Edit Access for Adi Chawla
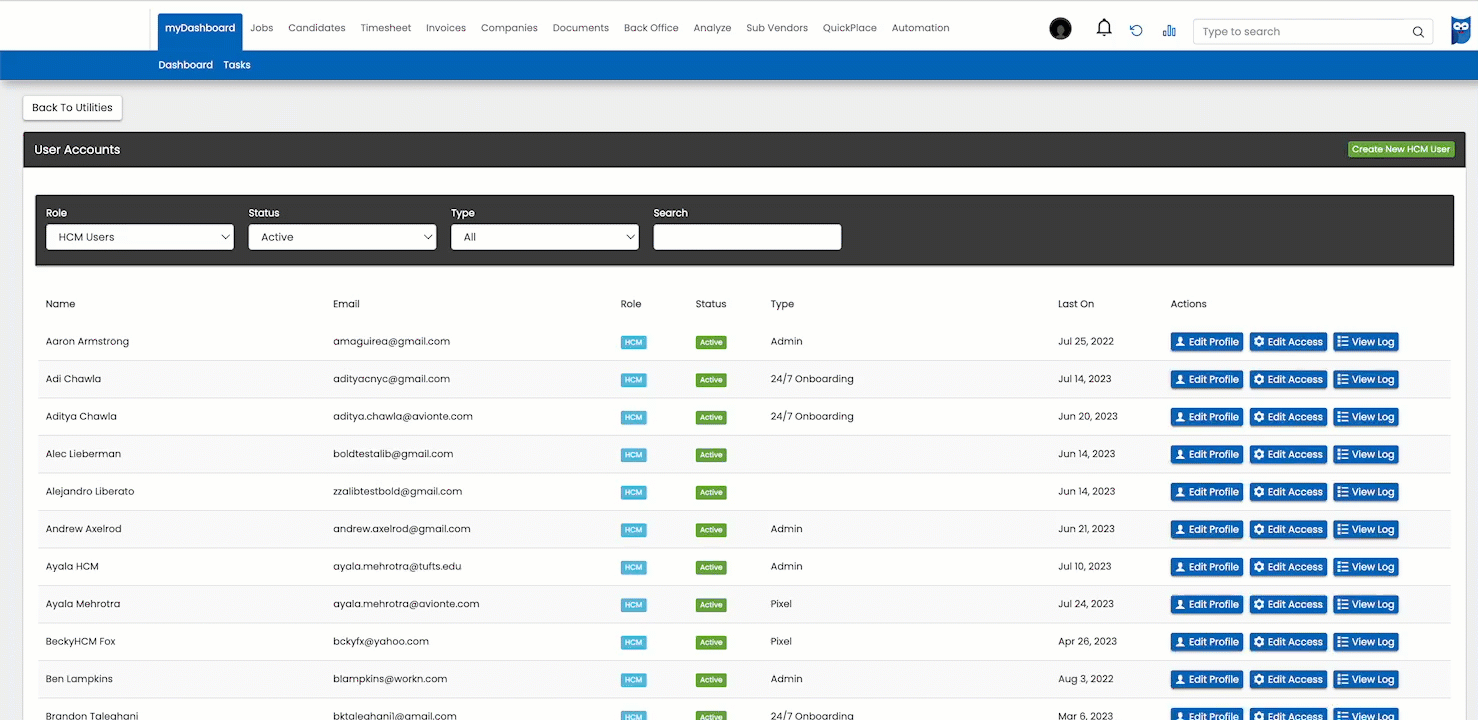The image size is (1478, 720). 1289,379
